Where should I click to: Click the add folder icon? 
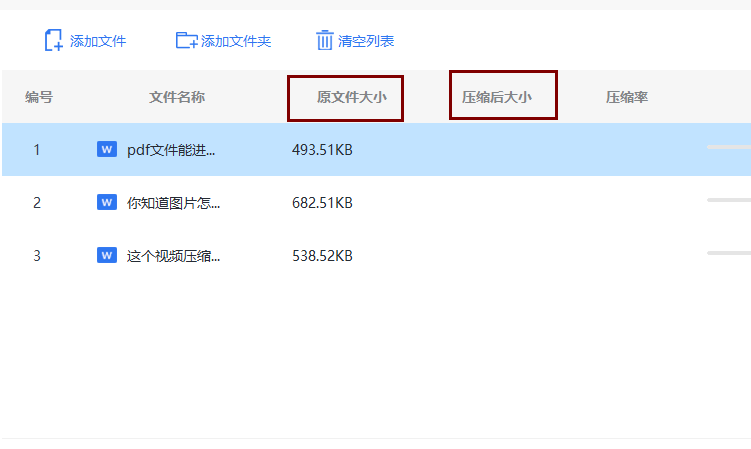coord(186,40)
